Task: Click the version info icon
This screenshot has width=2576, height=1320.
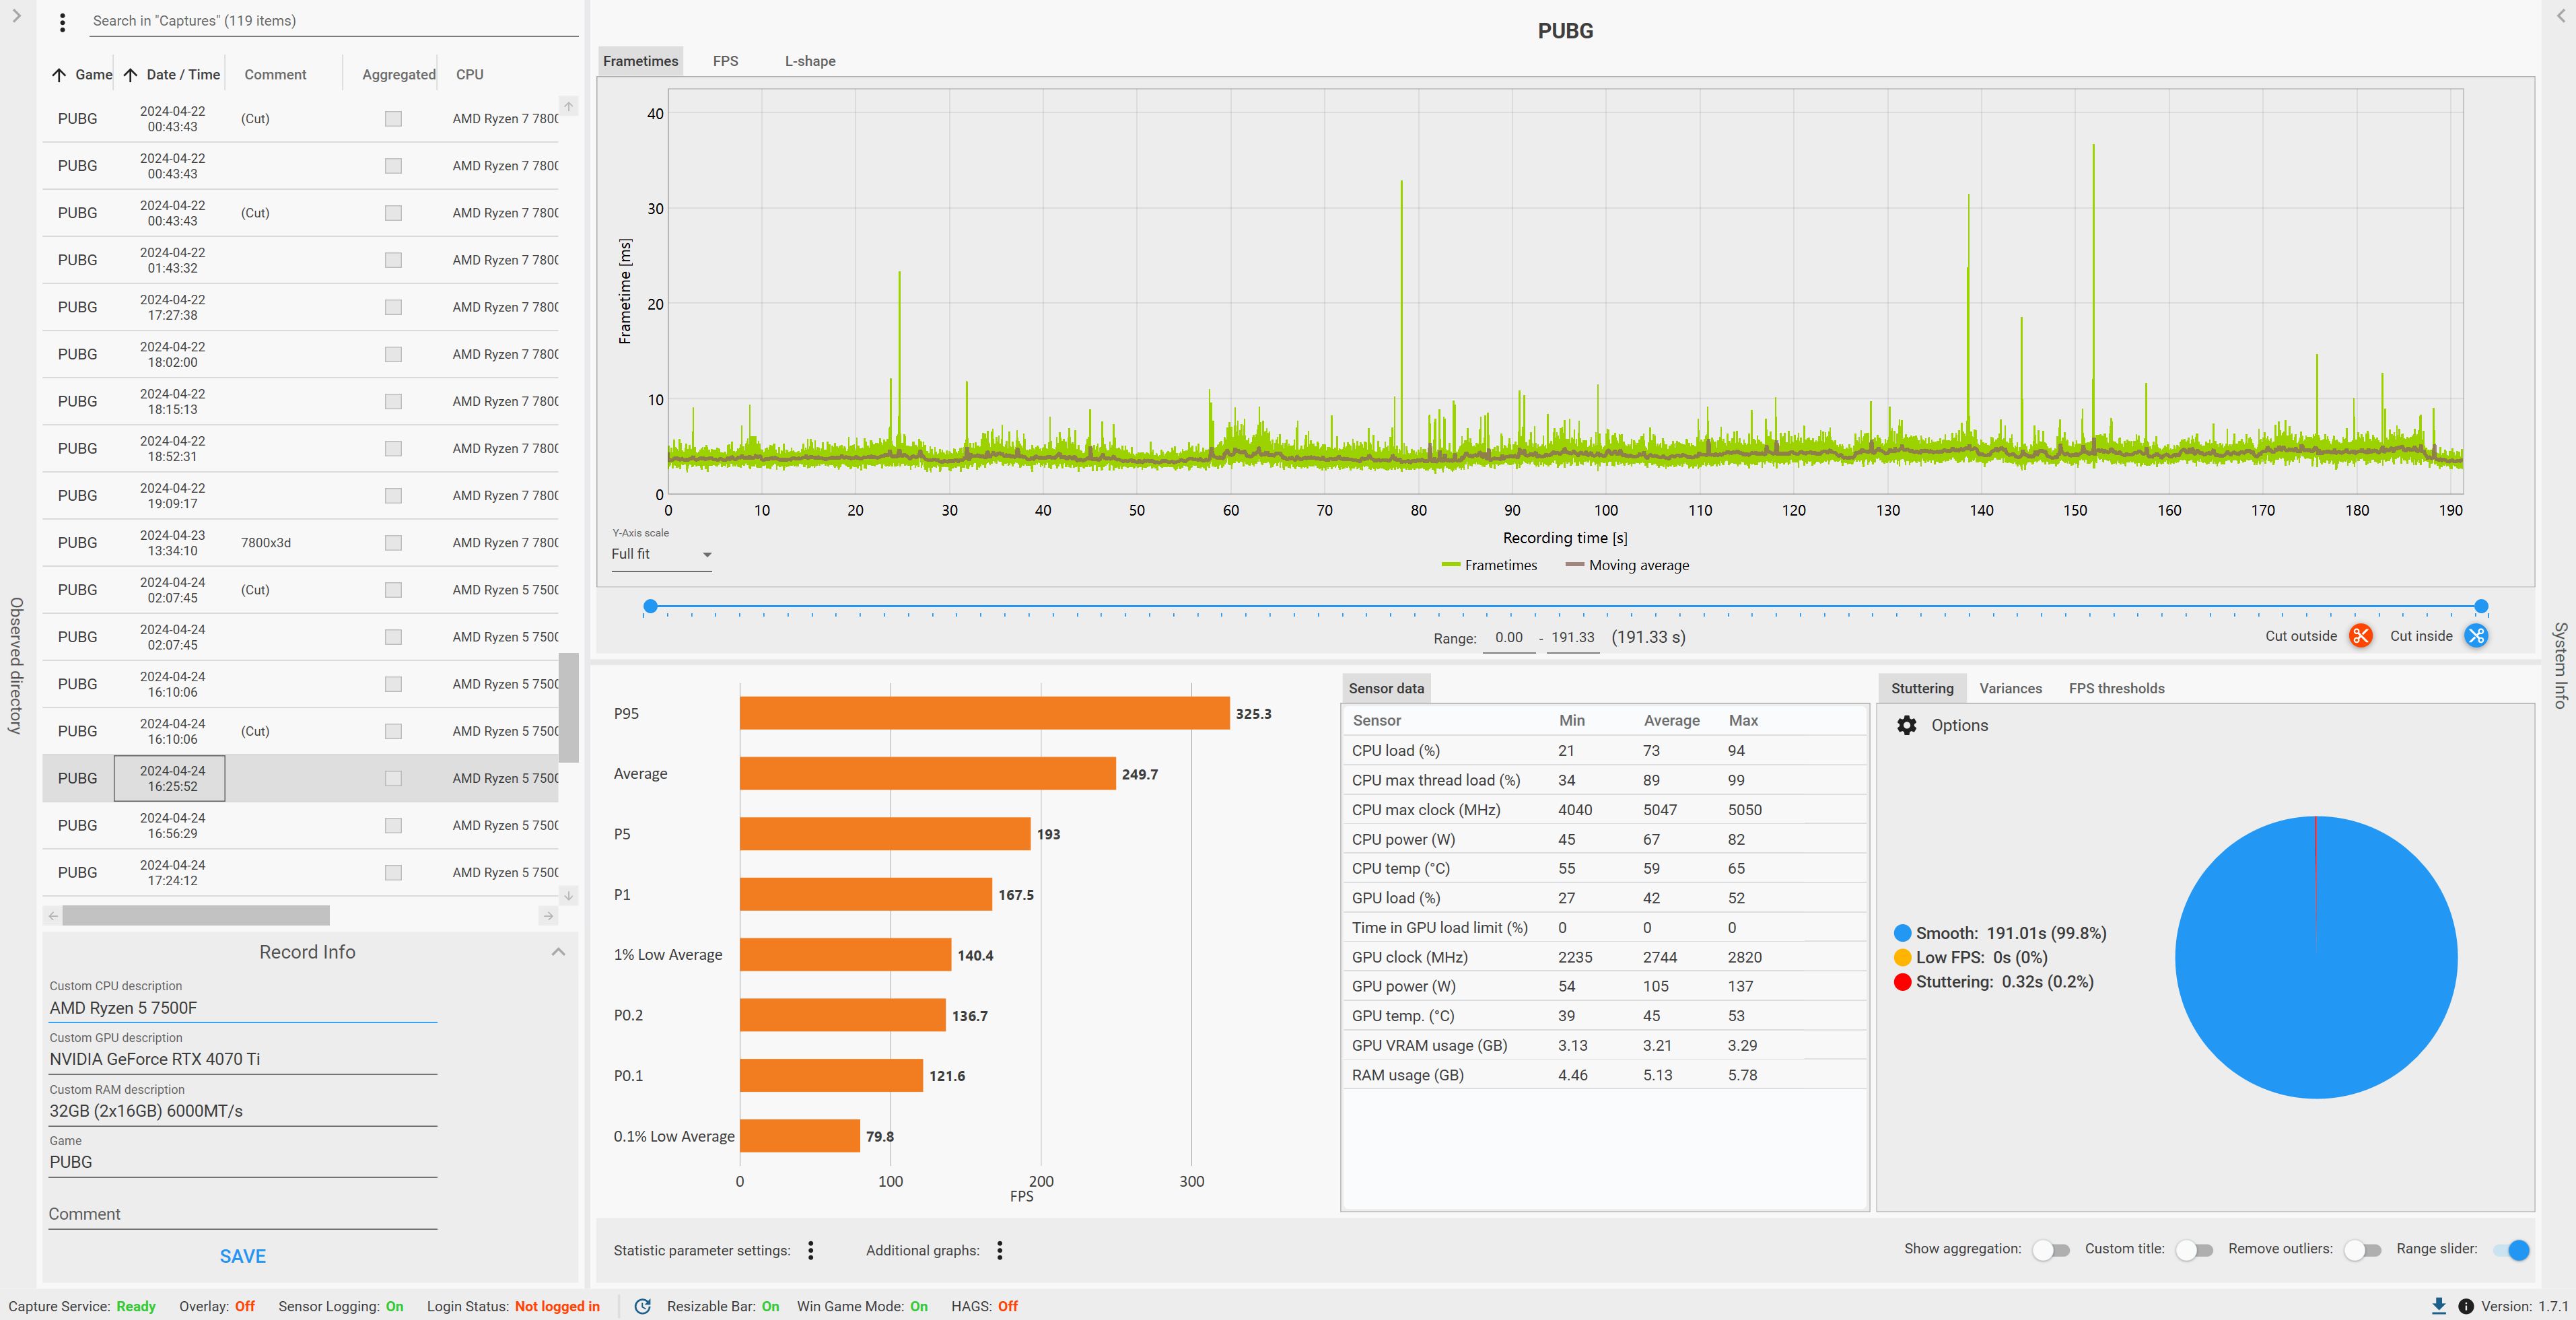Action: click(2466, 1306)
